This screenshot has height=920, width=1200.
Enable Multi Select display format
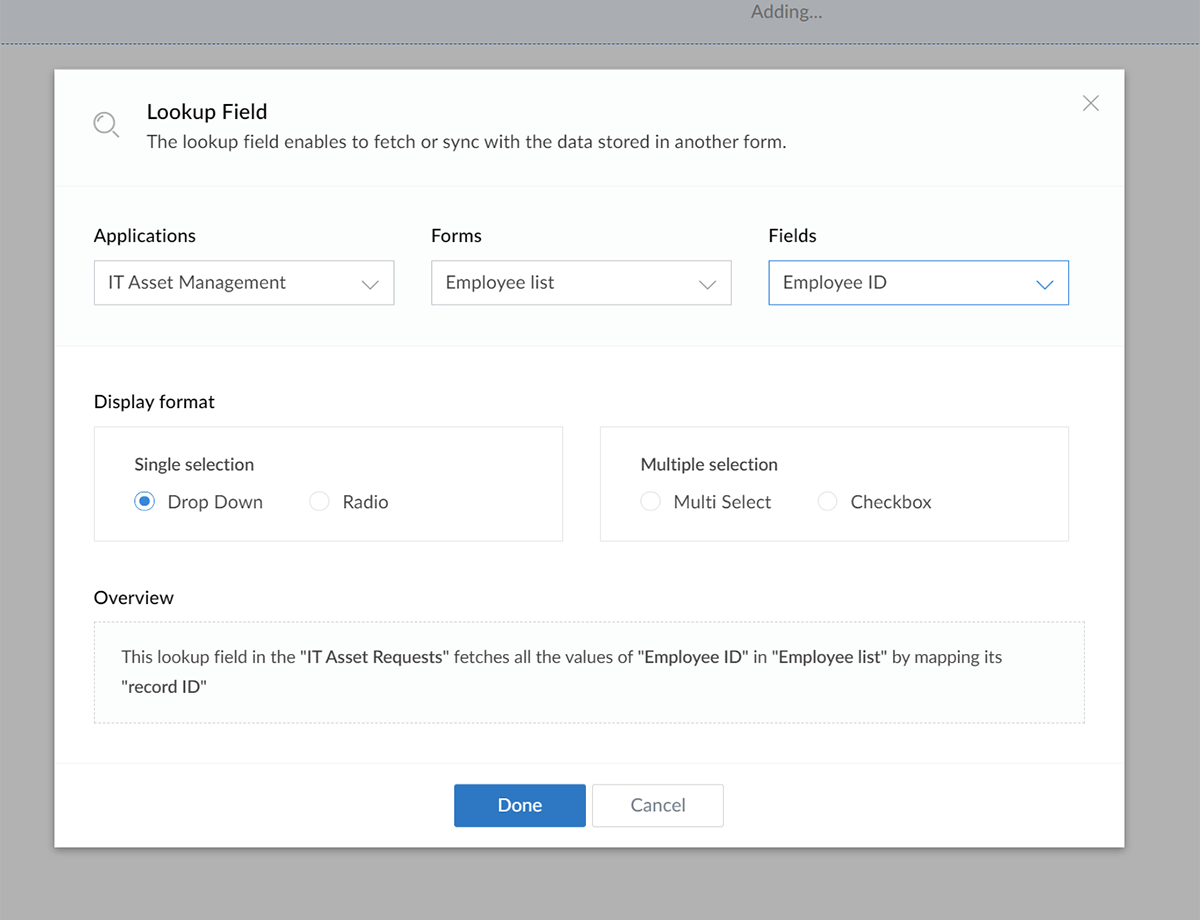coord(650,501)
